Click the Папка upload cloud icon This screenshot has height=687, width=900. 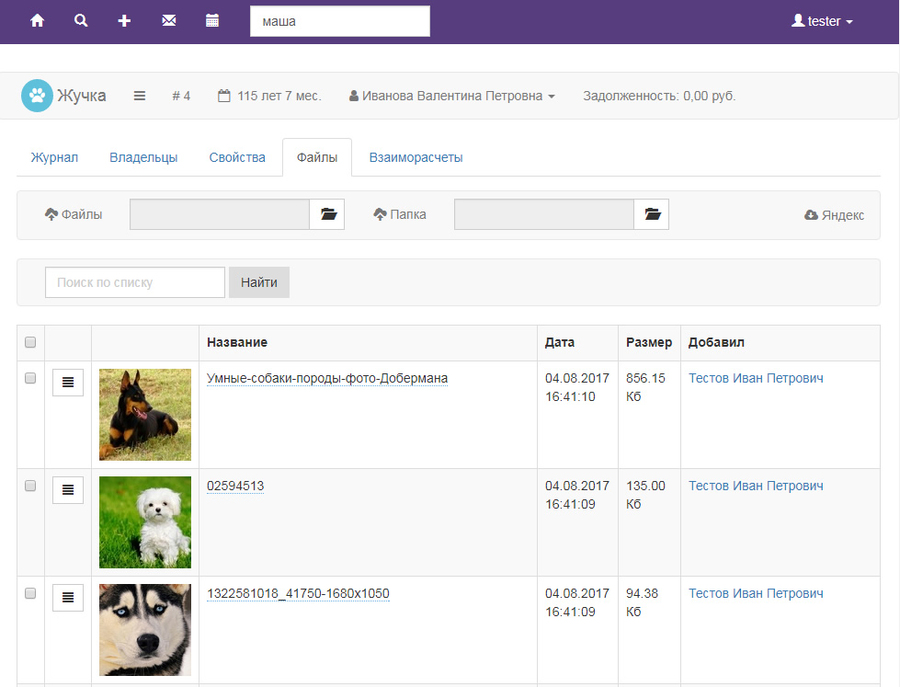[x=379, y=215]
